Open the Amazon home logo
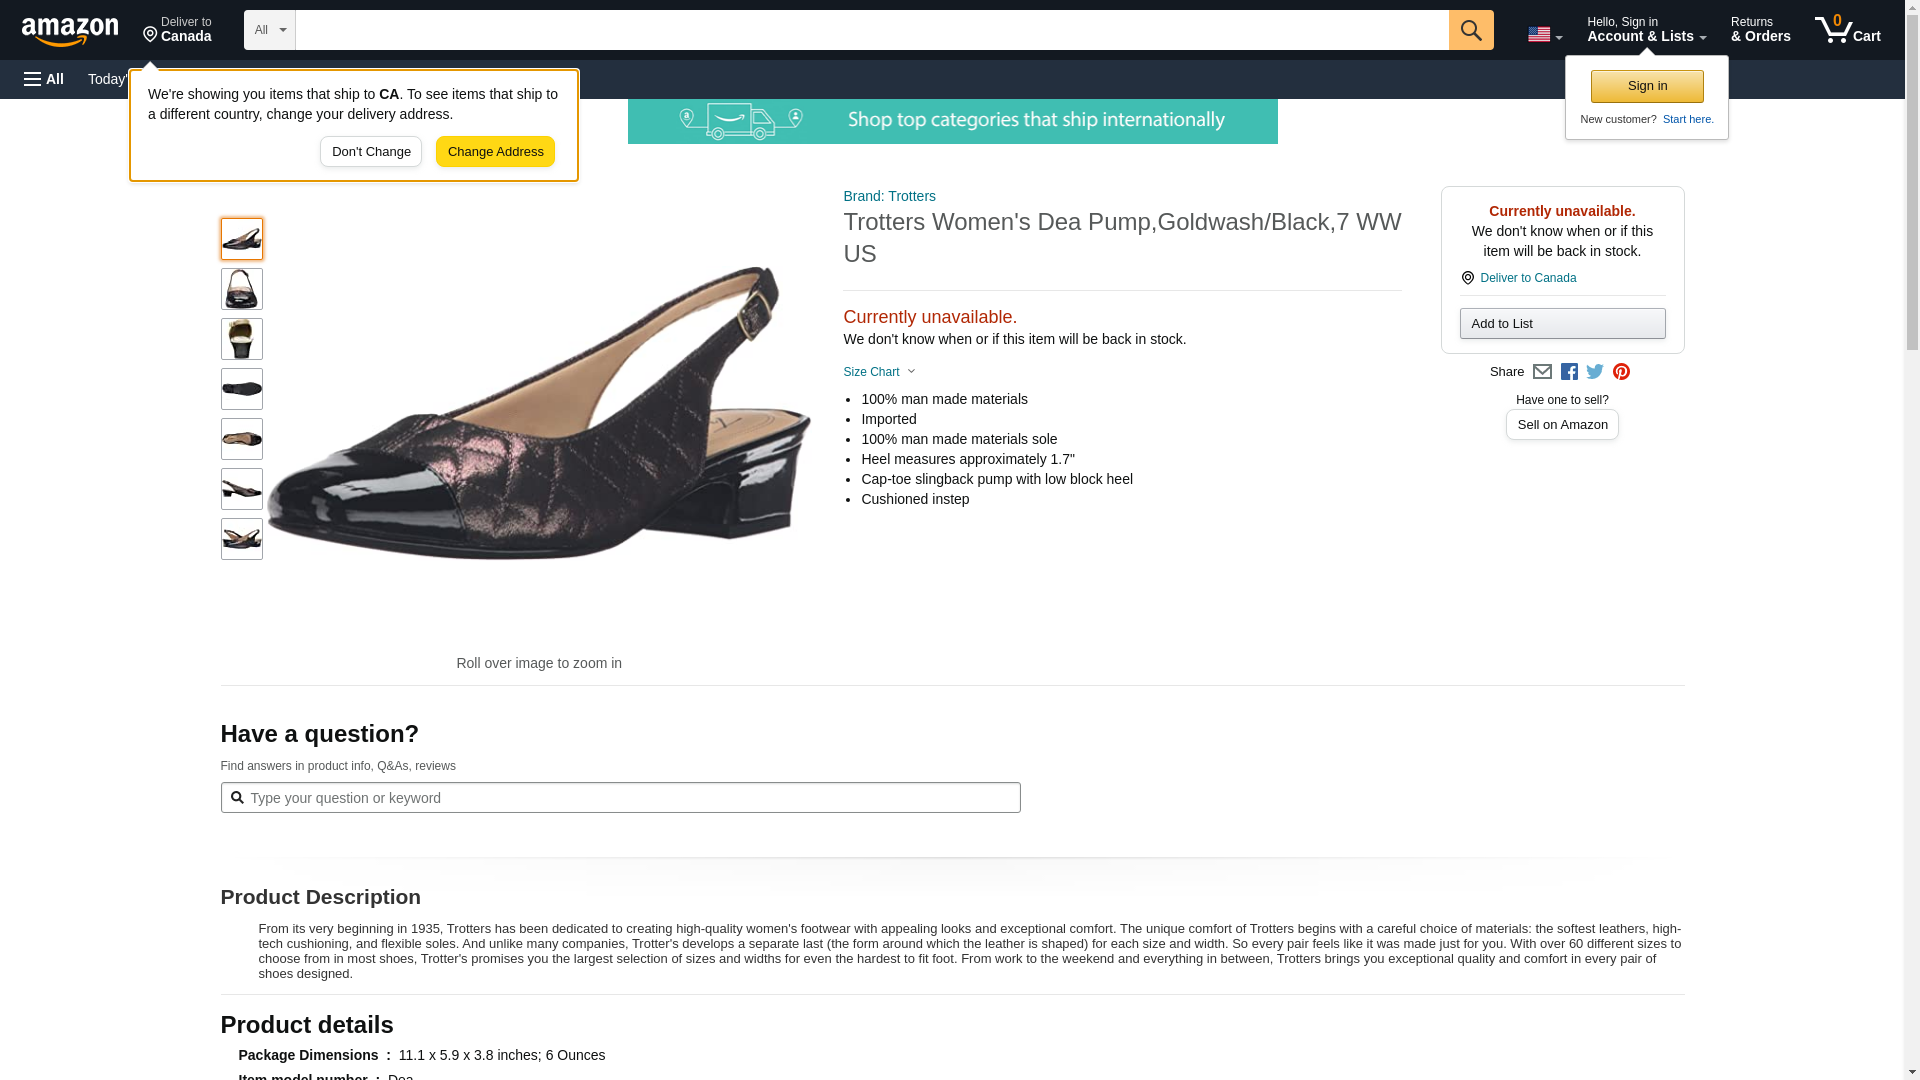The image size is (1920, 1080). tap(70, 31)
